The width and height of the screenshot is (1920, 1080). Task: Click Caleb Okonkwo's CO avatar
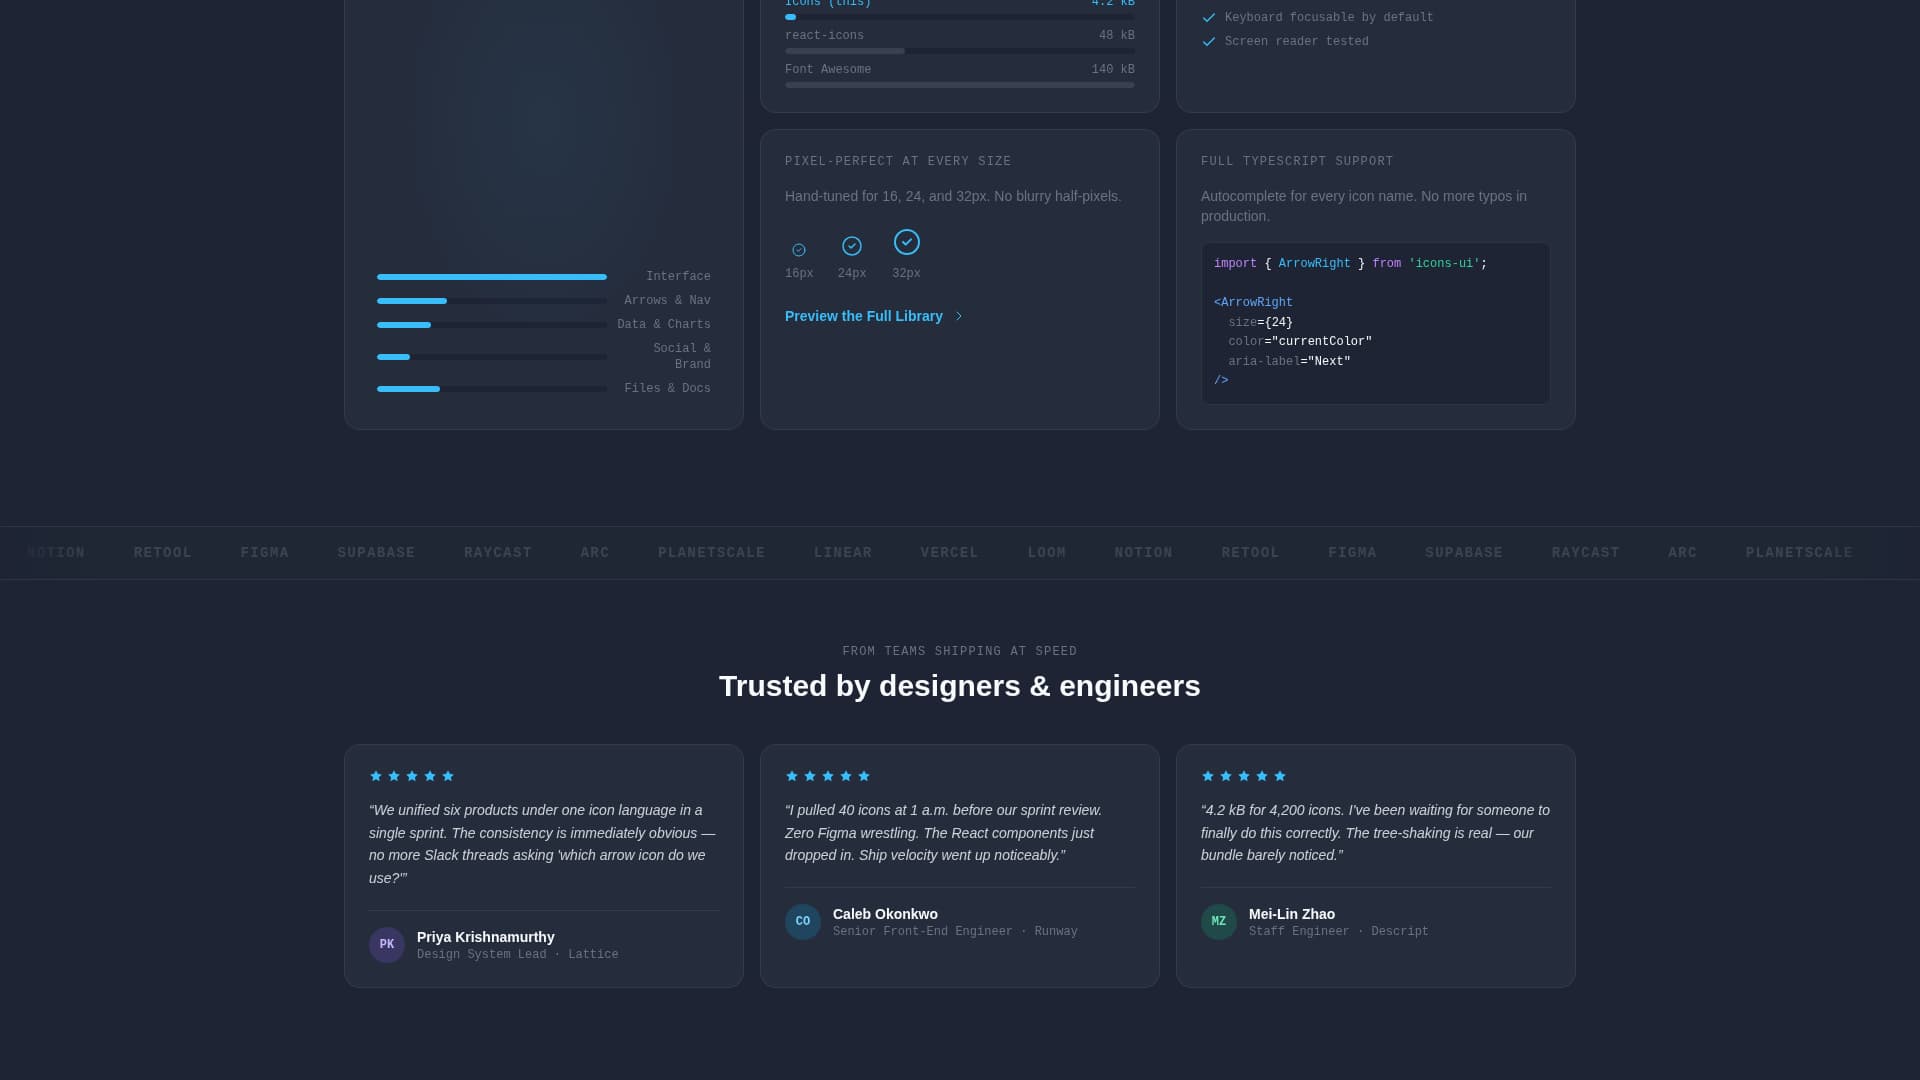click(x=803, y=921)
